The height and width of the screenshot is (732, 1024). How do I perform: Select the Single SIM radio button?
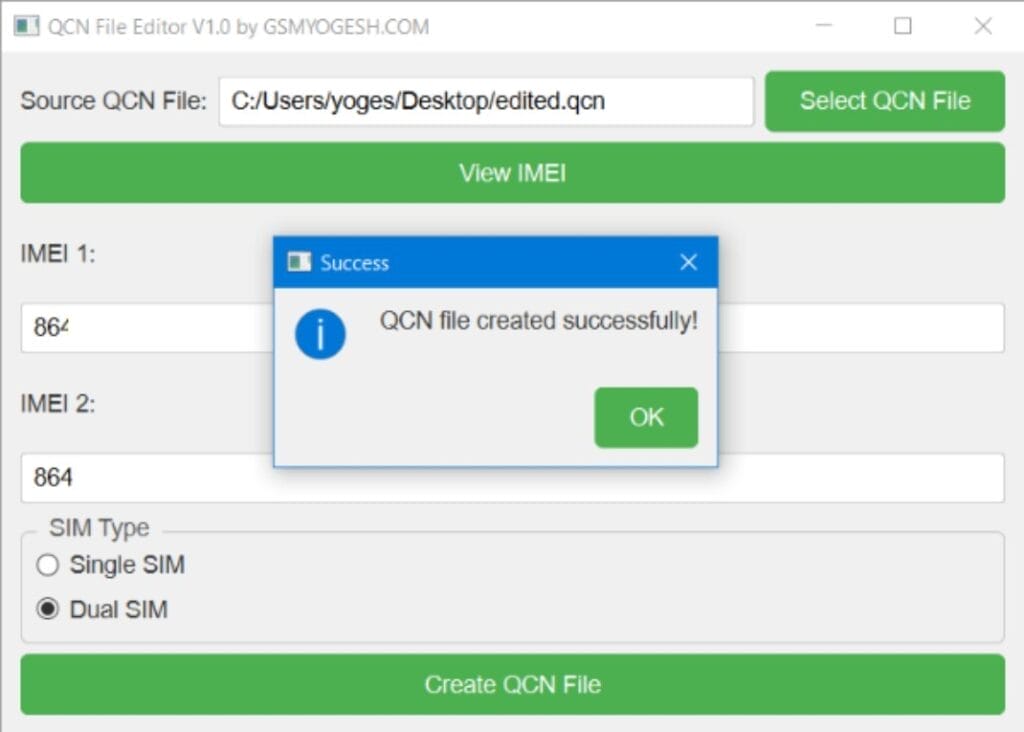click(x=47, y=565)
